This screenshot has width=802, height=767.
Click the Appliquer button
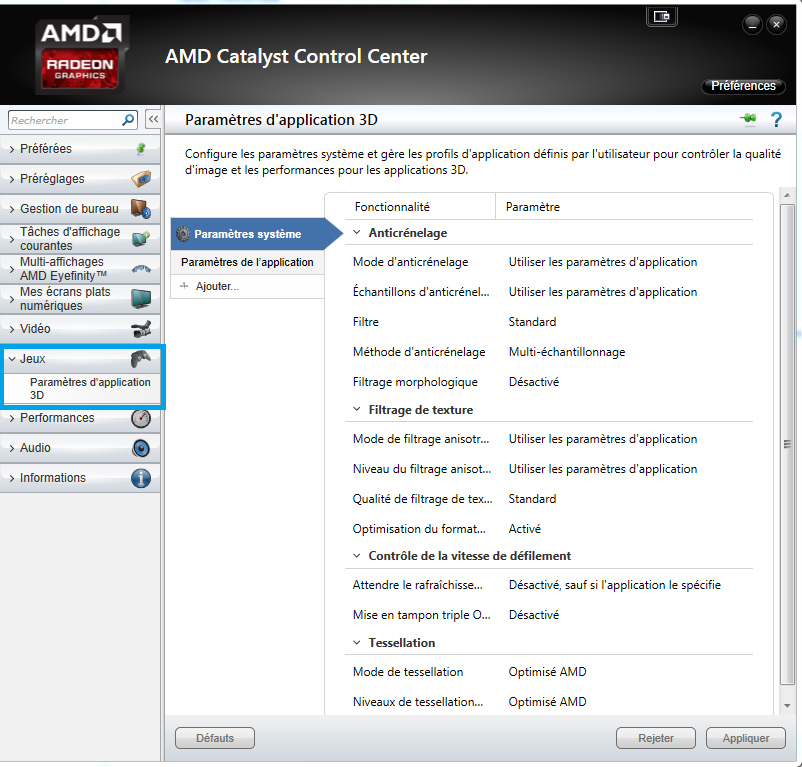(x=745, y=738)
